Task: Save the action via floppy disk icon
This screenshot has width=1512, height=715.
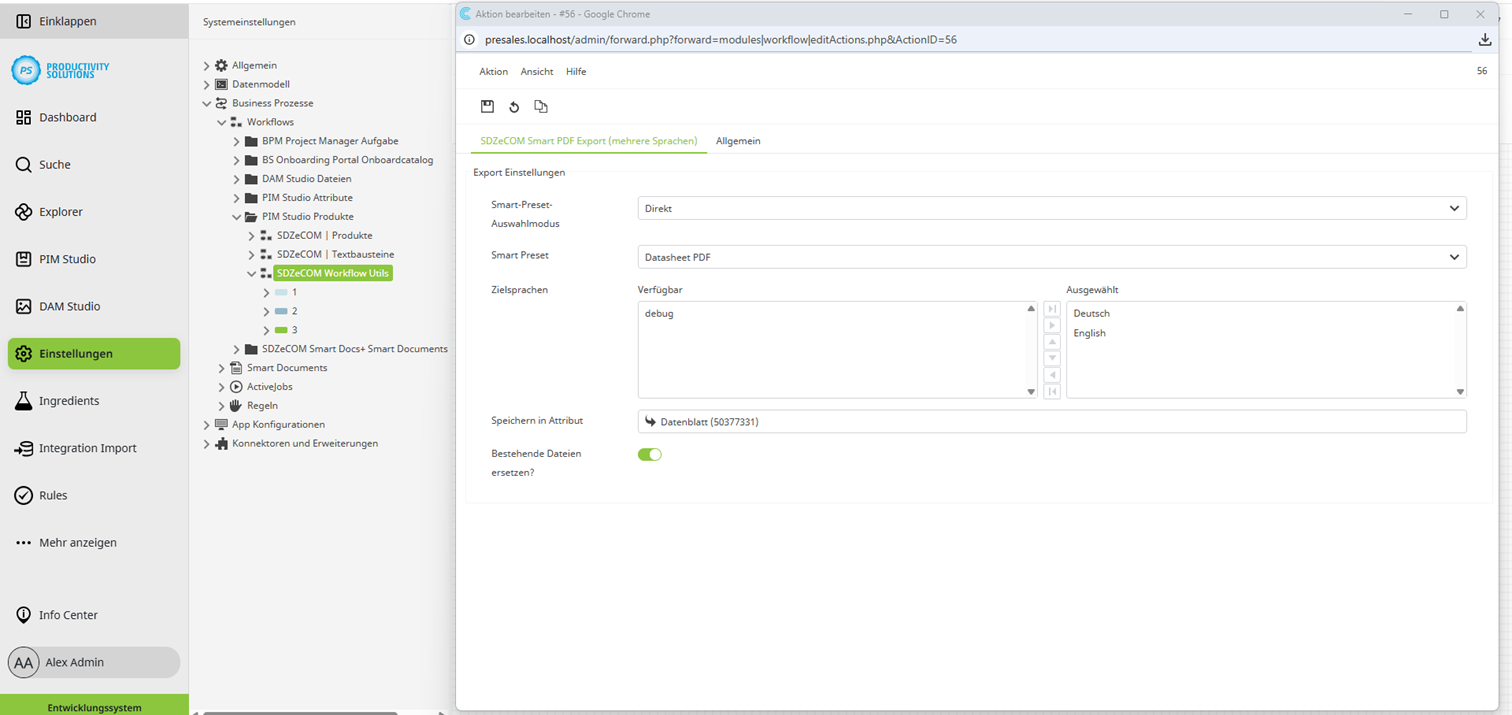Action: pos(487,106)
